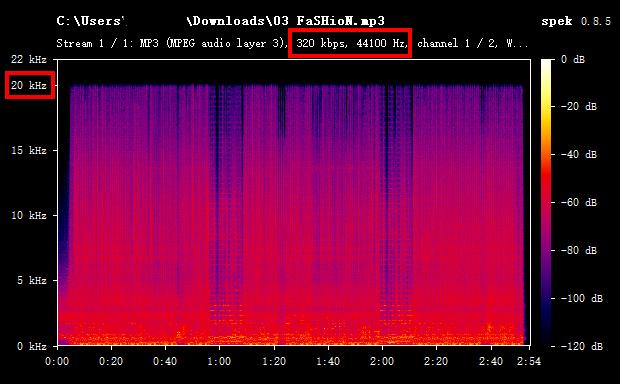This screenshot has width=620, height=384.
Task: Click the 0 kHz frequency axis label
Action: pos(32,346)
